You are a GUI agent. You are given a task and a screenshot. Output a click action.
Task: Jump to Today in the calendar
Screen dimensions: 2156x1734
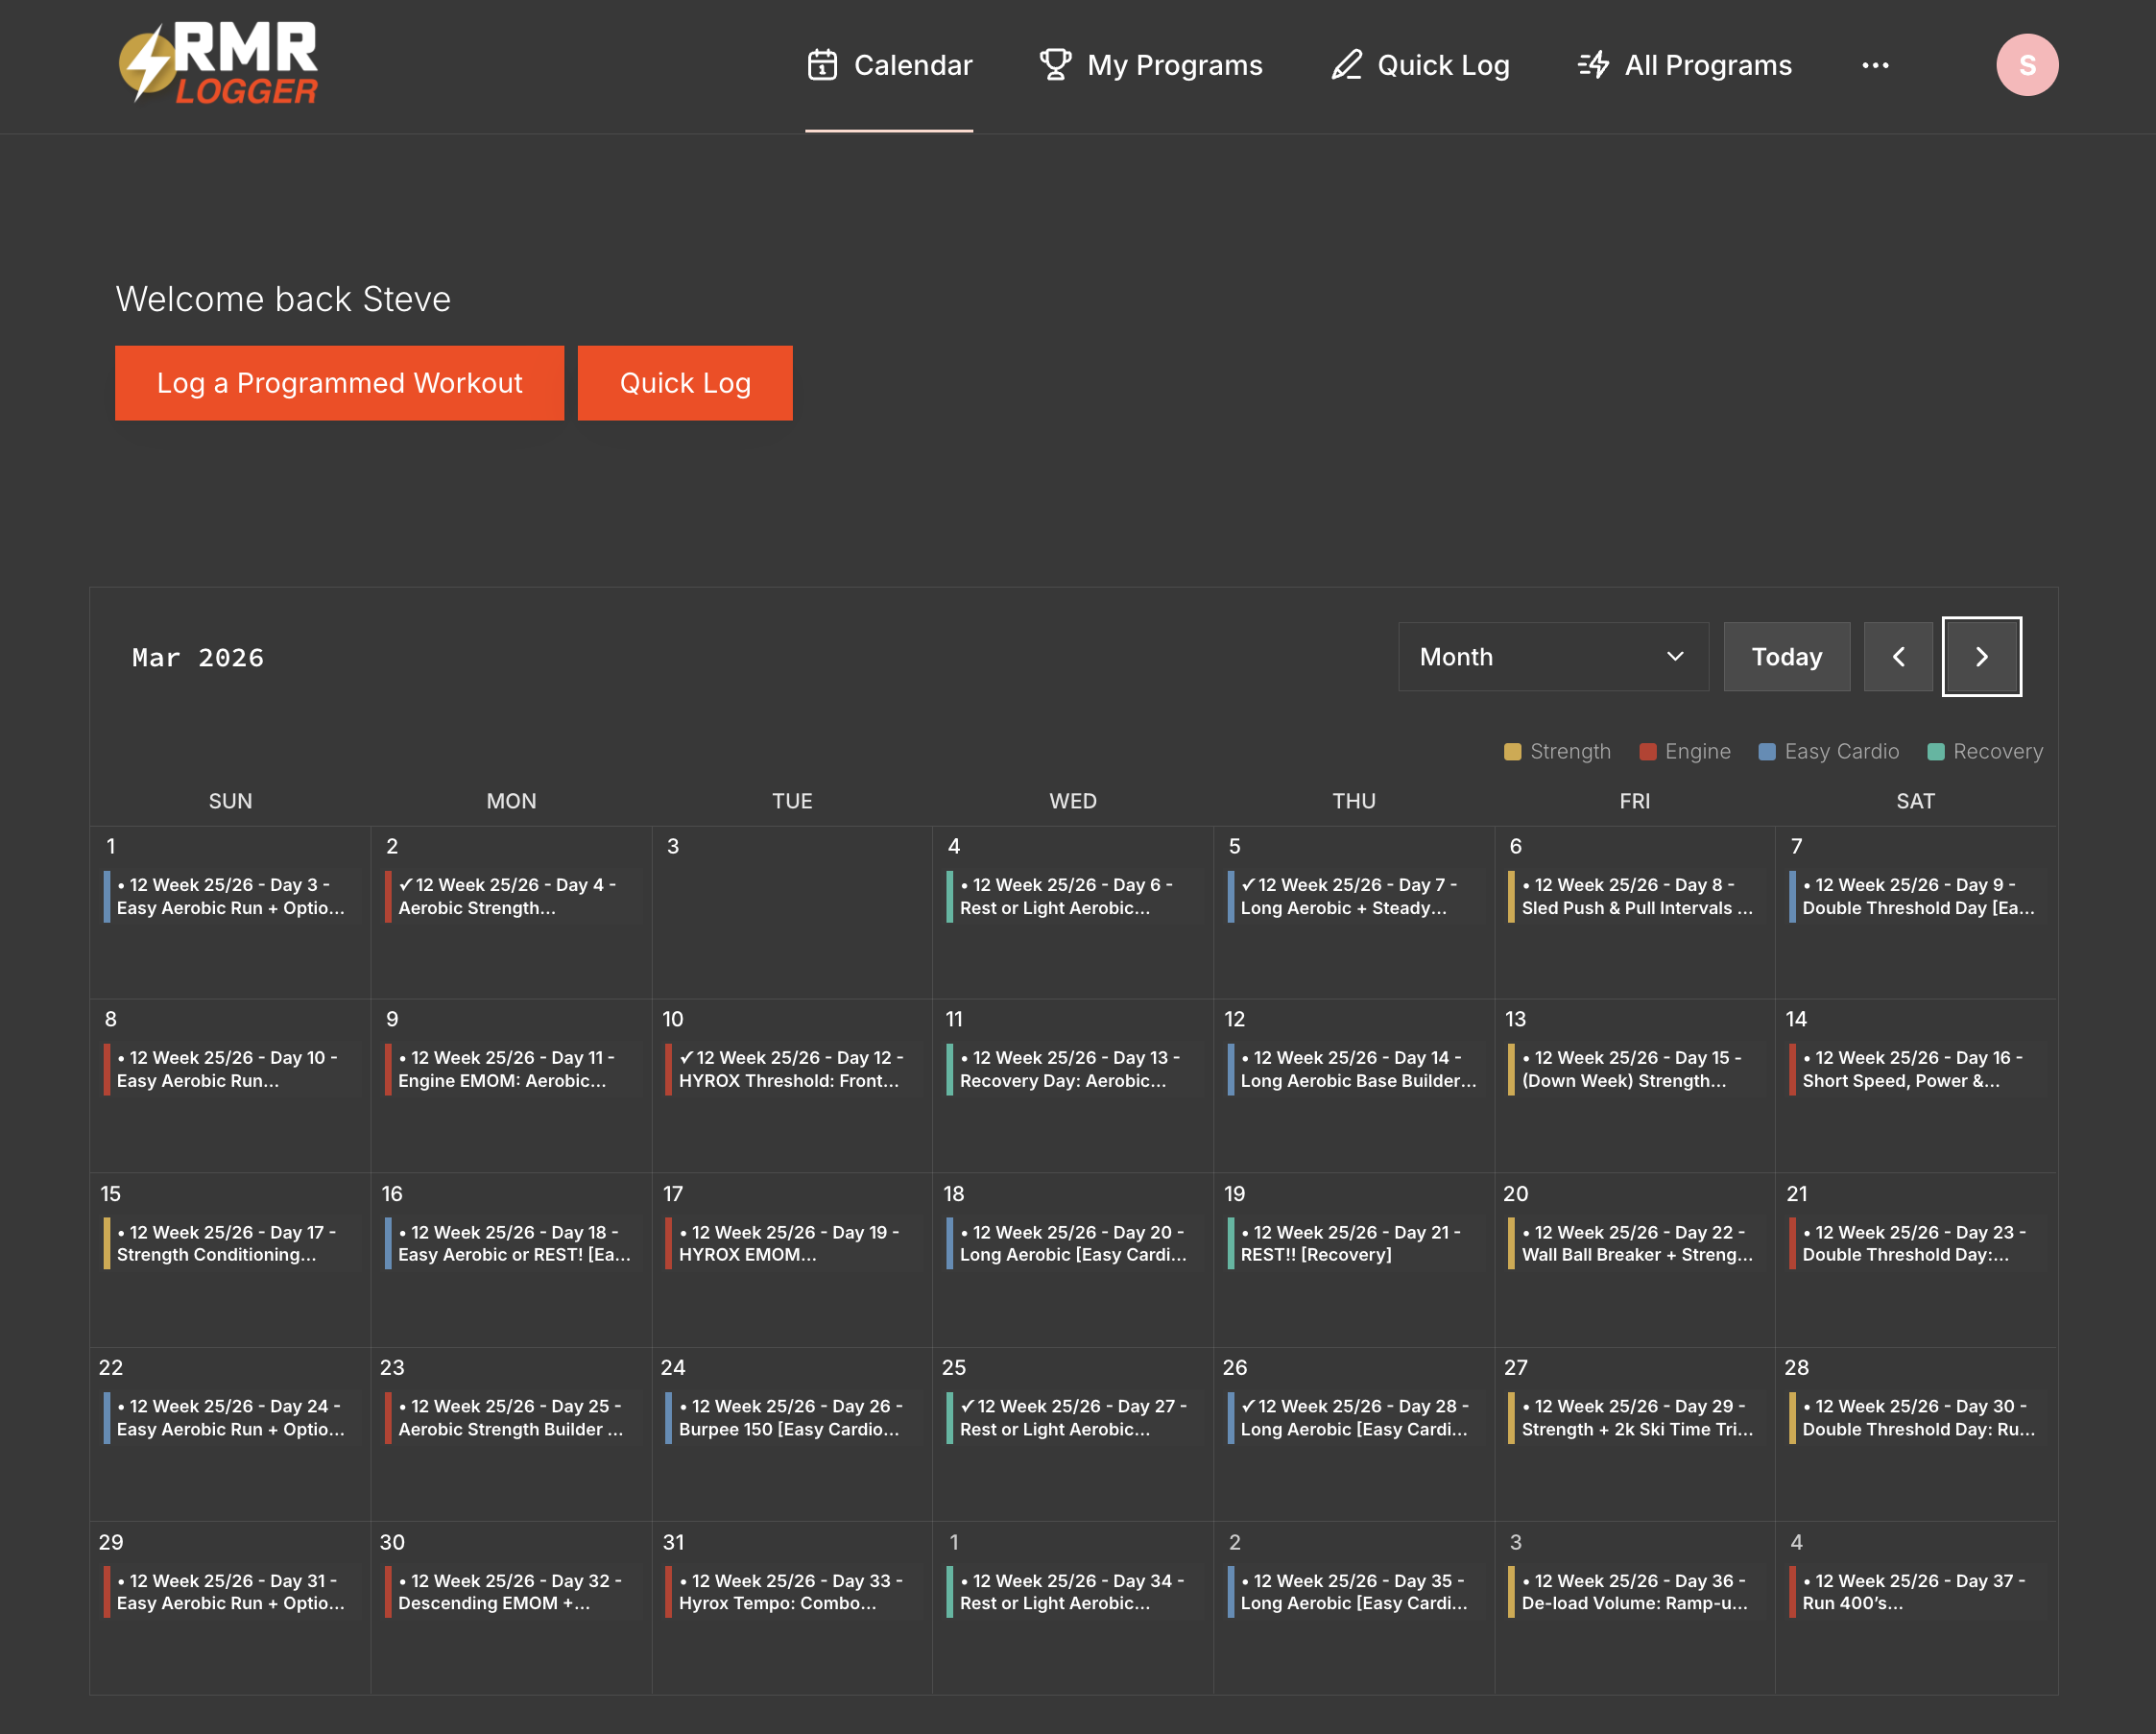pyautogui.click(x=1786, y=657)
